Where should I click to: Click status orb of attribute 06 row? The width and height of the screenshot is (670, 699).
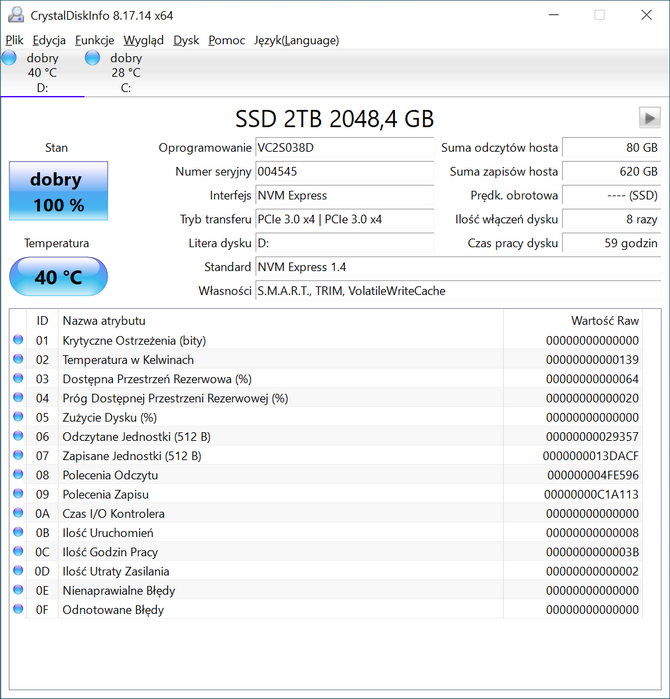coord(18,436)
